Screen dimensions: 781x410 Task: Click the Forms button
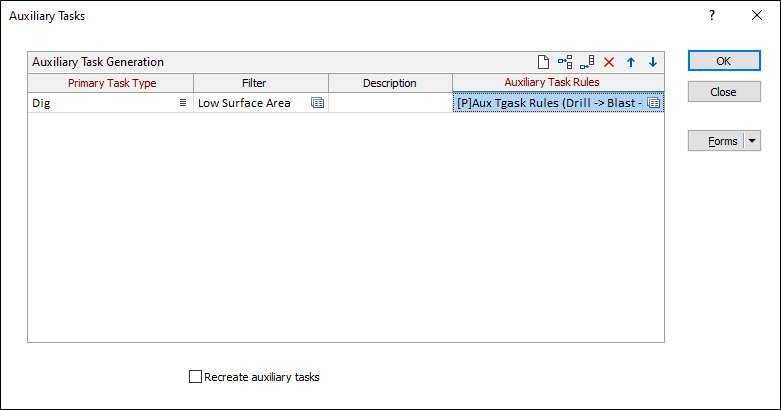click(716, 141)
